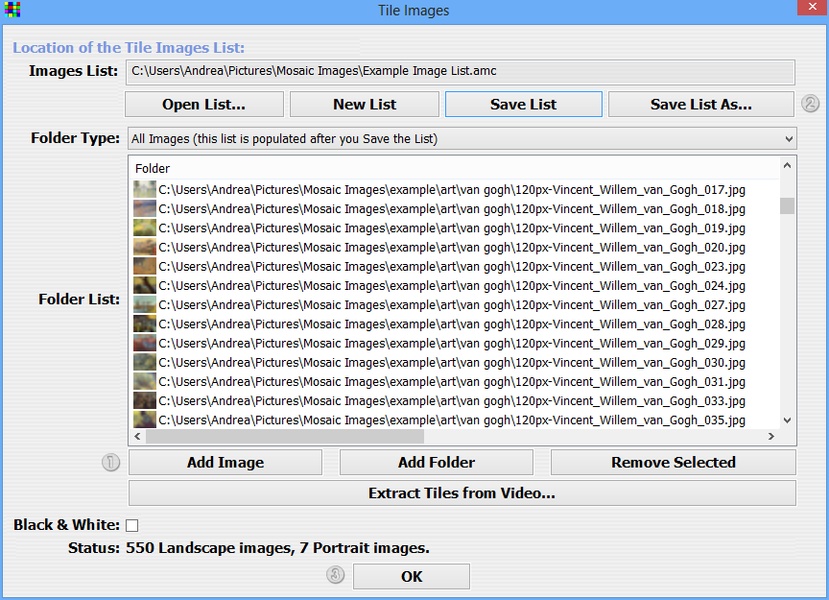Select thumbnail of Van Gogh 017 image
829x600 pixels.
point(144,190)
